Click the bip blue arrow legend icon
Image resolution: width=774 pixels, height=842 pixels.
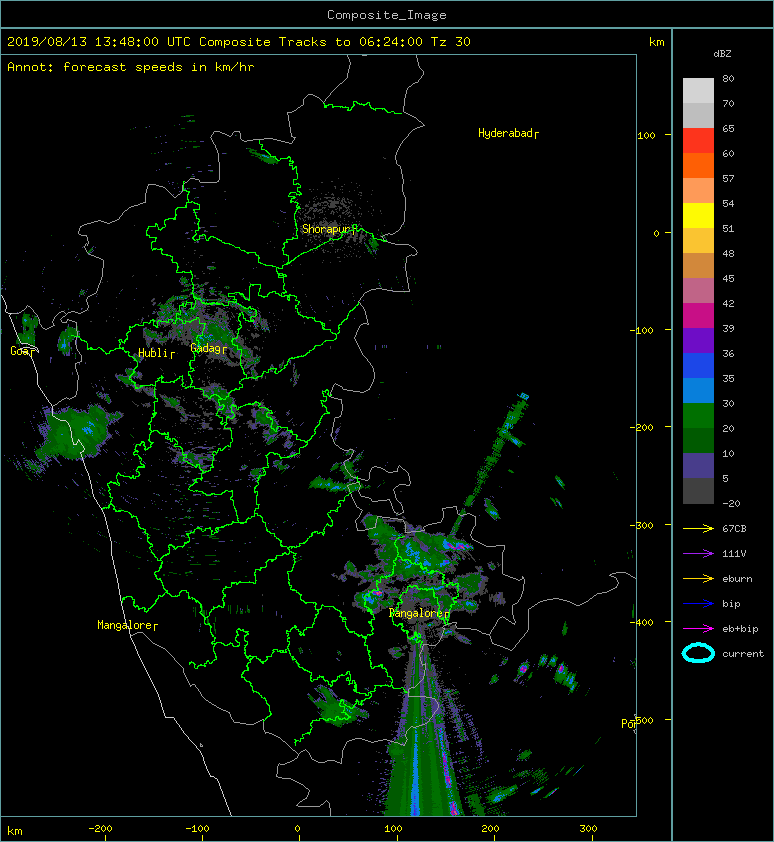pyautogui.click(x=698, y=604)
